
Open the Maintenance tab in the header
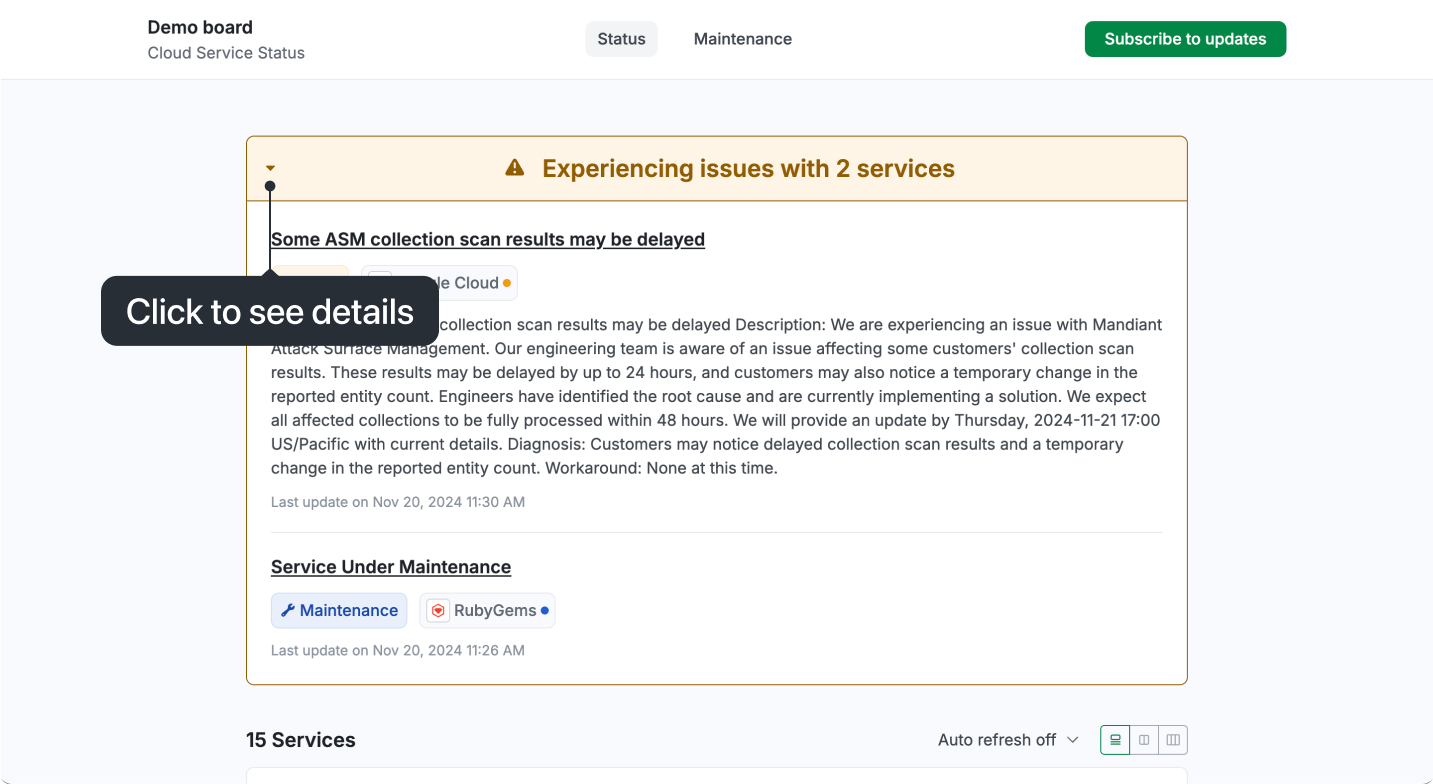[x=743, y=39]
